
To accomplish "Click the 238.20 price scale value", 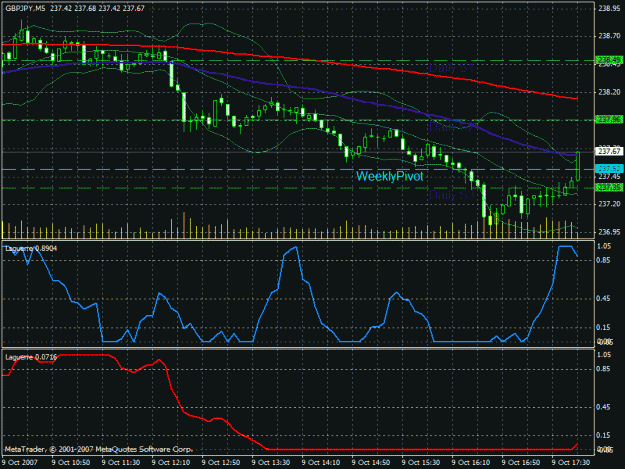I will [x=609, y=92].
